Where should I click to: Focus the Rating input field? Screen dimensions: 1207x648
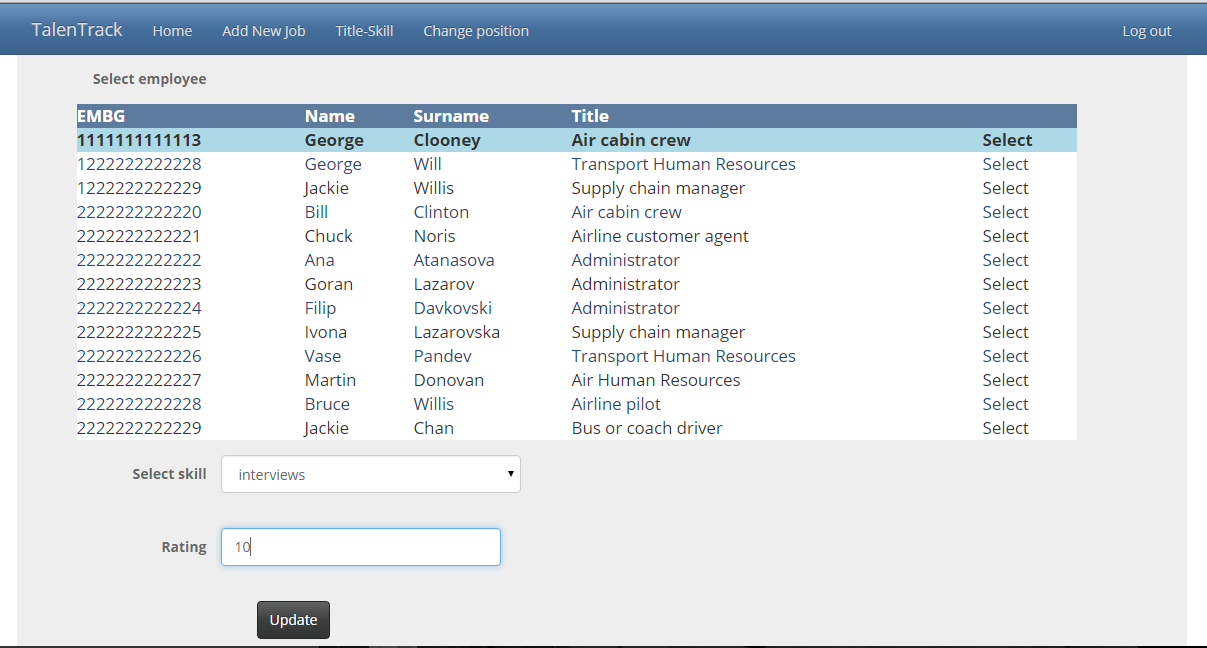(x=360, y=547)
